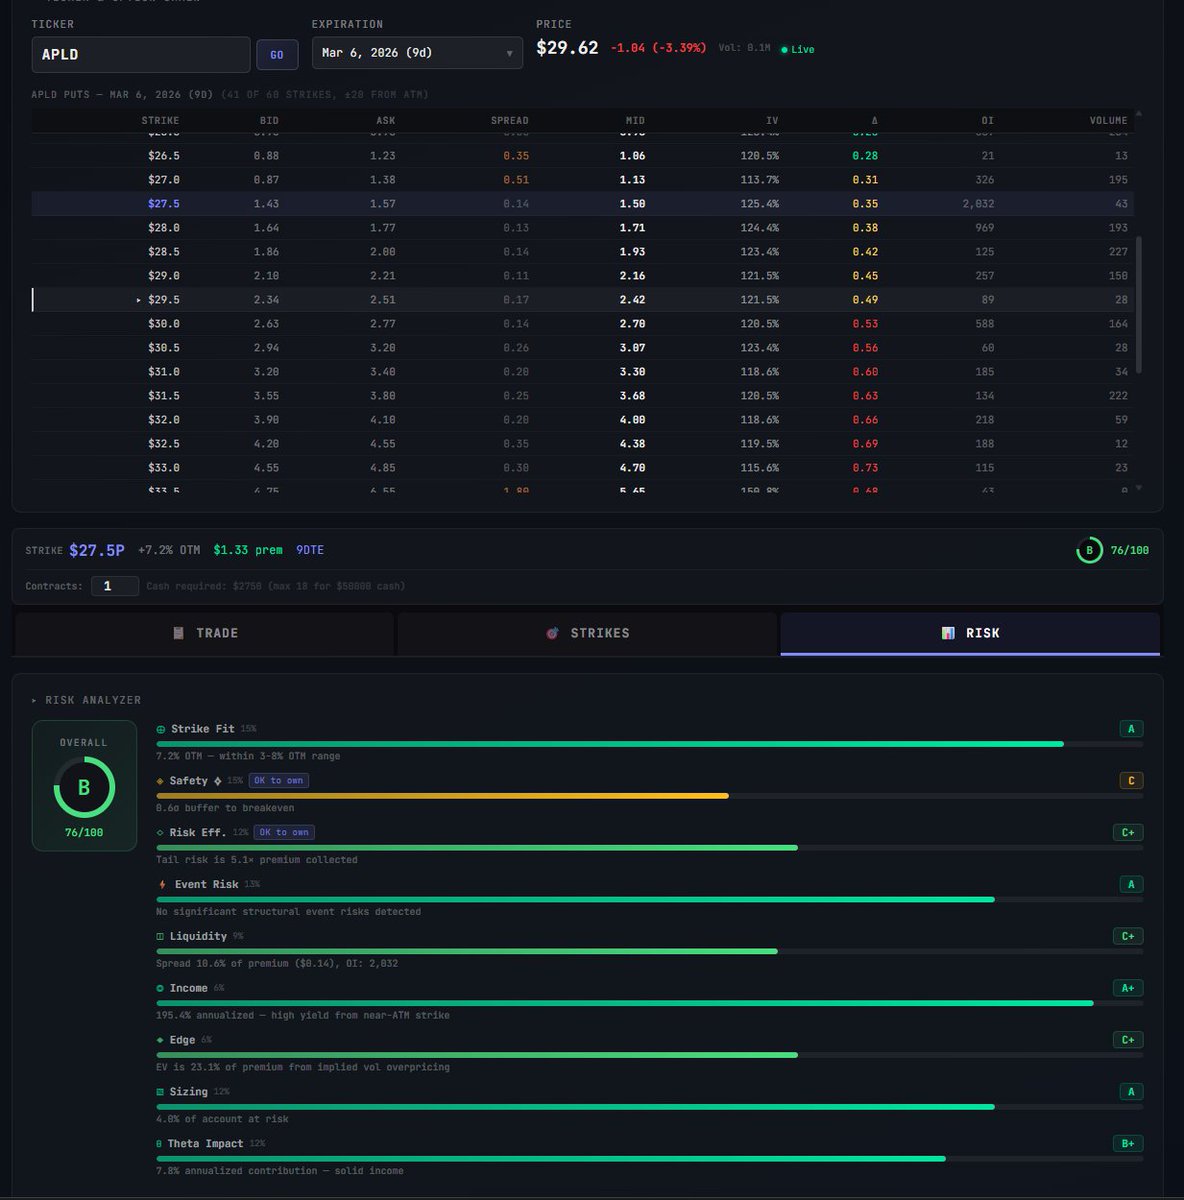Click the Strikes tab target icon
Viewport: 1184px width, 1200px height.
pos(553,633)
